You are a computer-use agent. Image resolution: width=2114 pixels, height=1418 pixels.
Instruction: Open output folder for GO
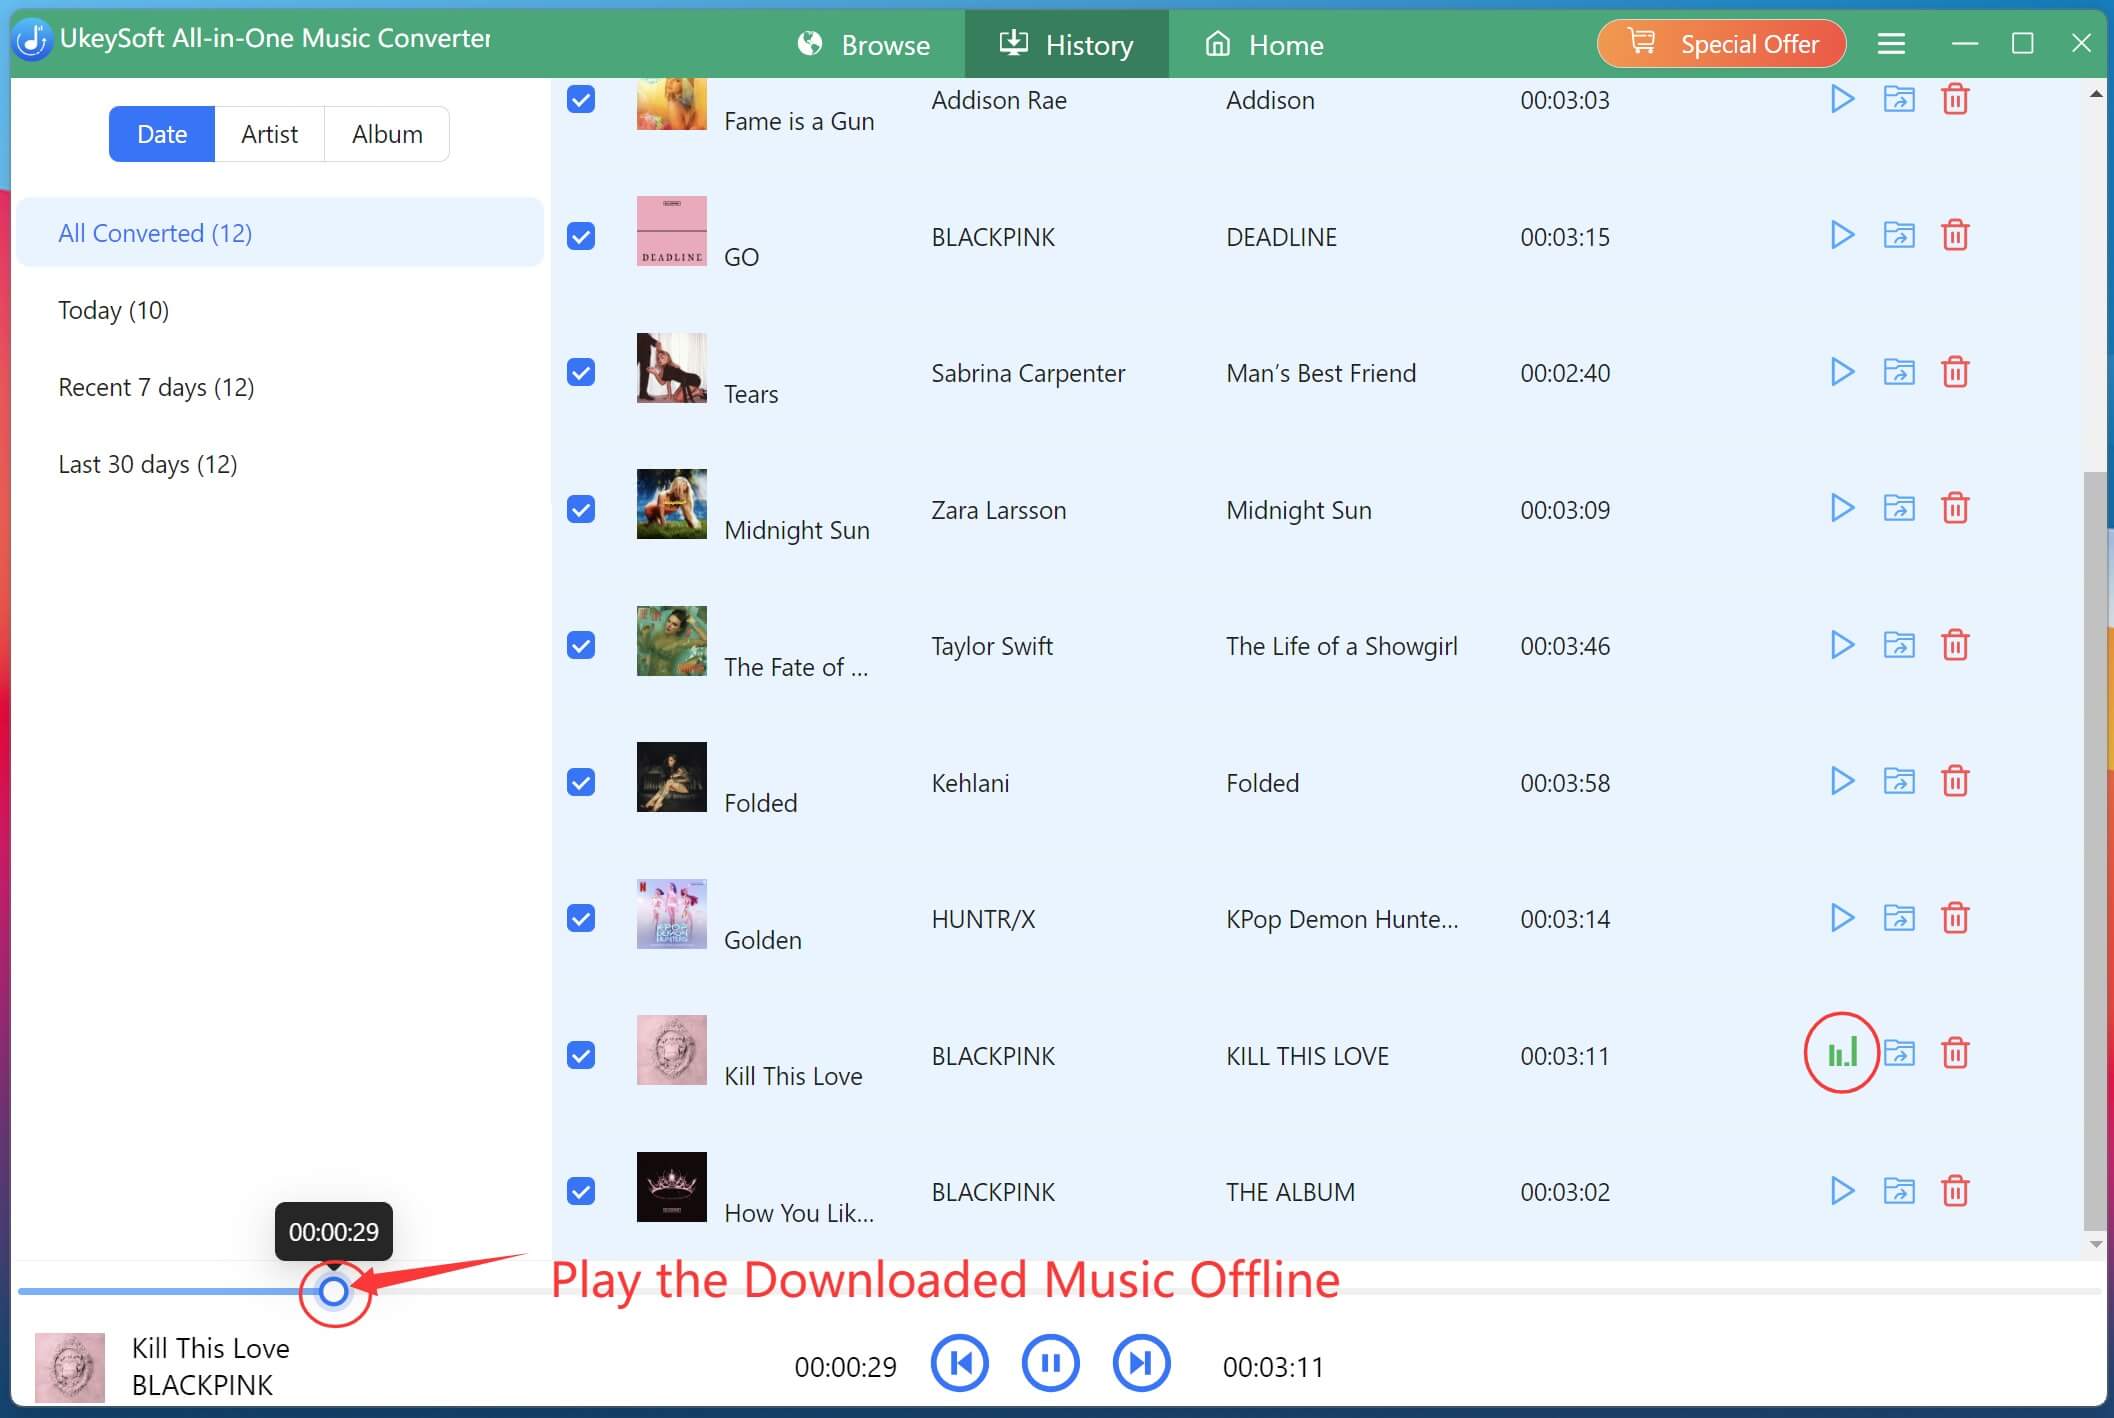[x=1898, y=235]
